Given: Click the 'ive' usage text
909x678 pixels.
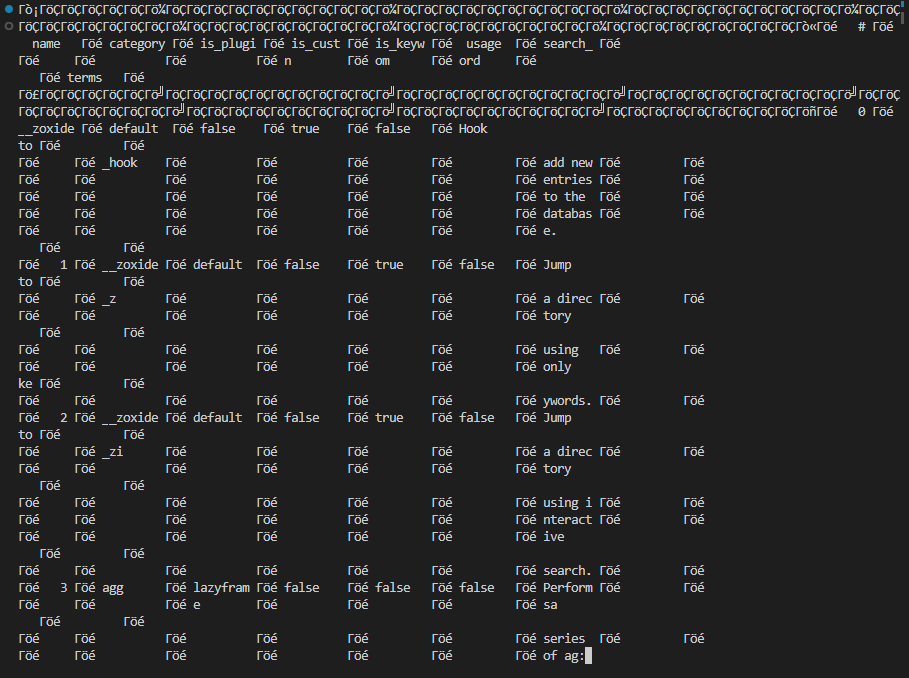Looking at the screenshot, I should [554, 537].
